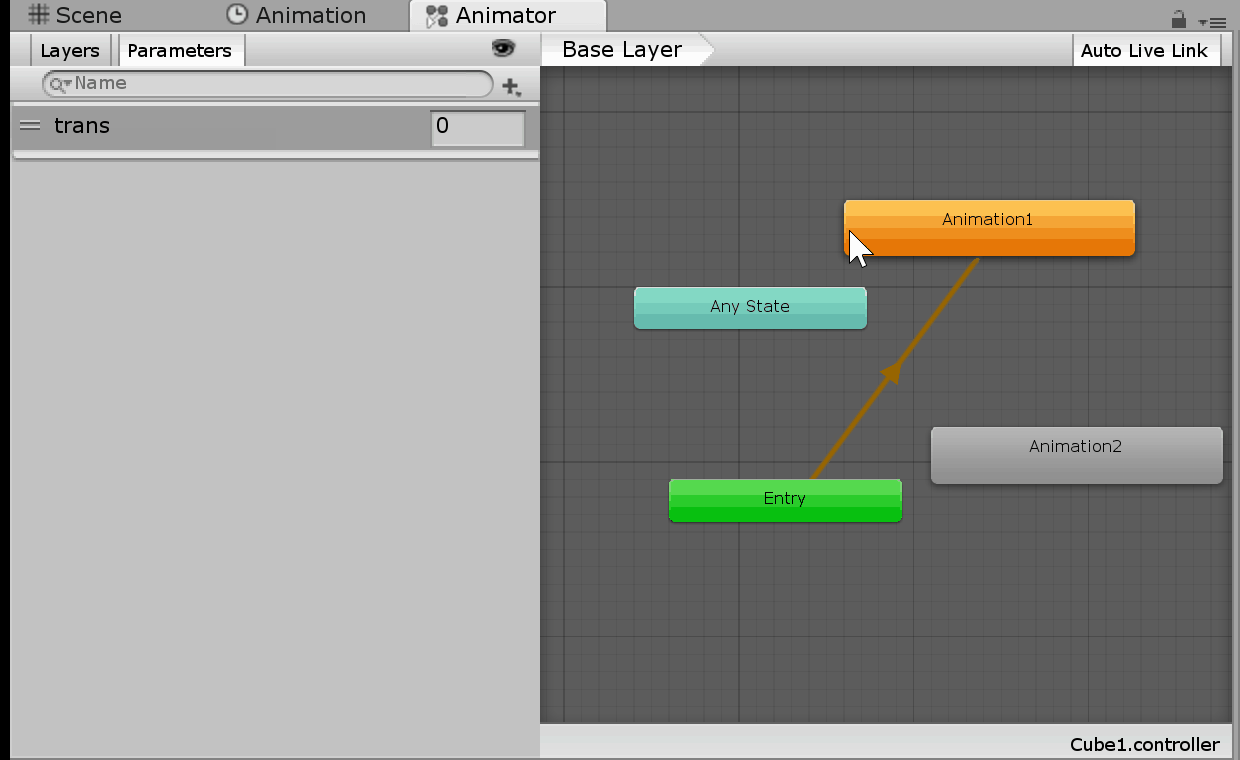Screen dimensions: 1240x760
Task: Click the reorder handle next to trans parameter
Action: (x=29, y=125)
